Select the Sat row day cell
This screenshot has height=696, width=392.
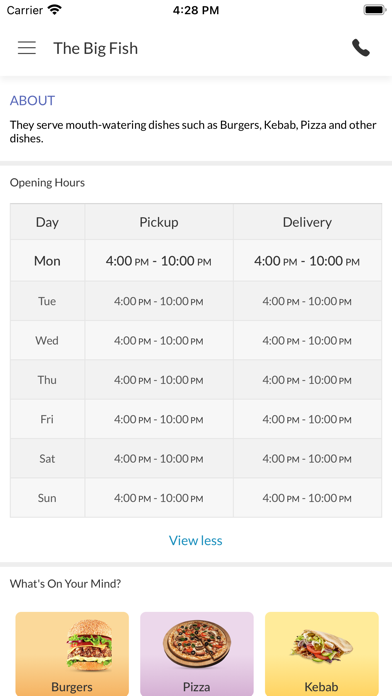[48, 458]
